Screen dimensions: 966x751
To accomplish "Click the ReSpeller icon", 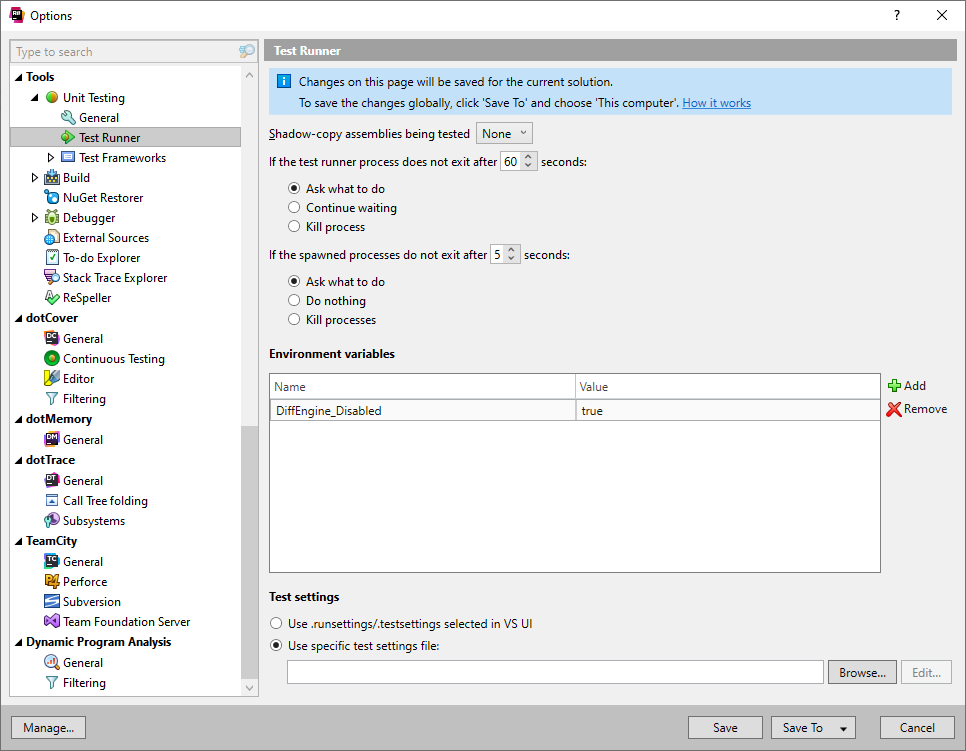I will point(52,298).
